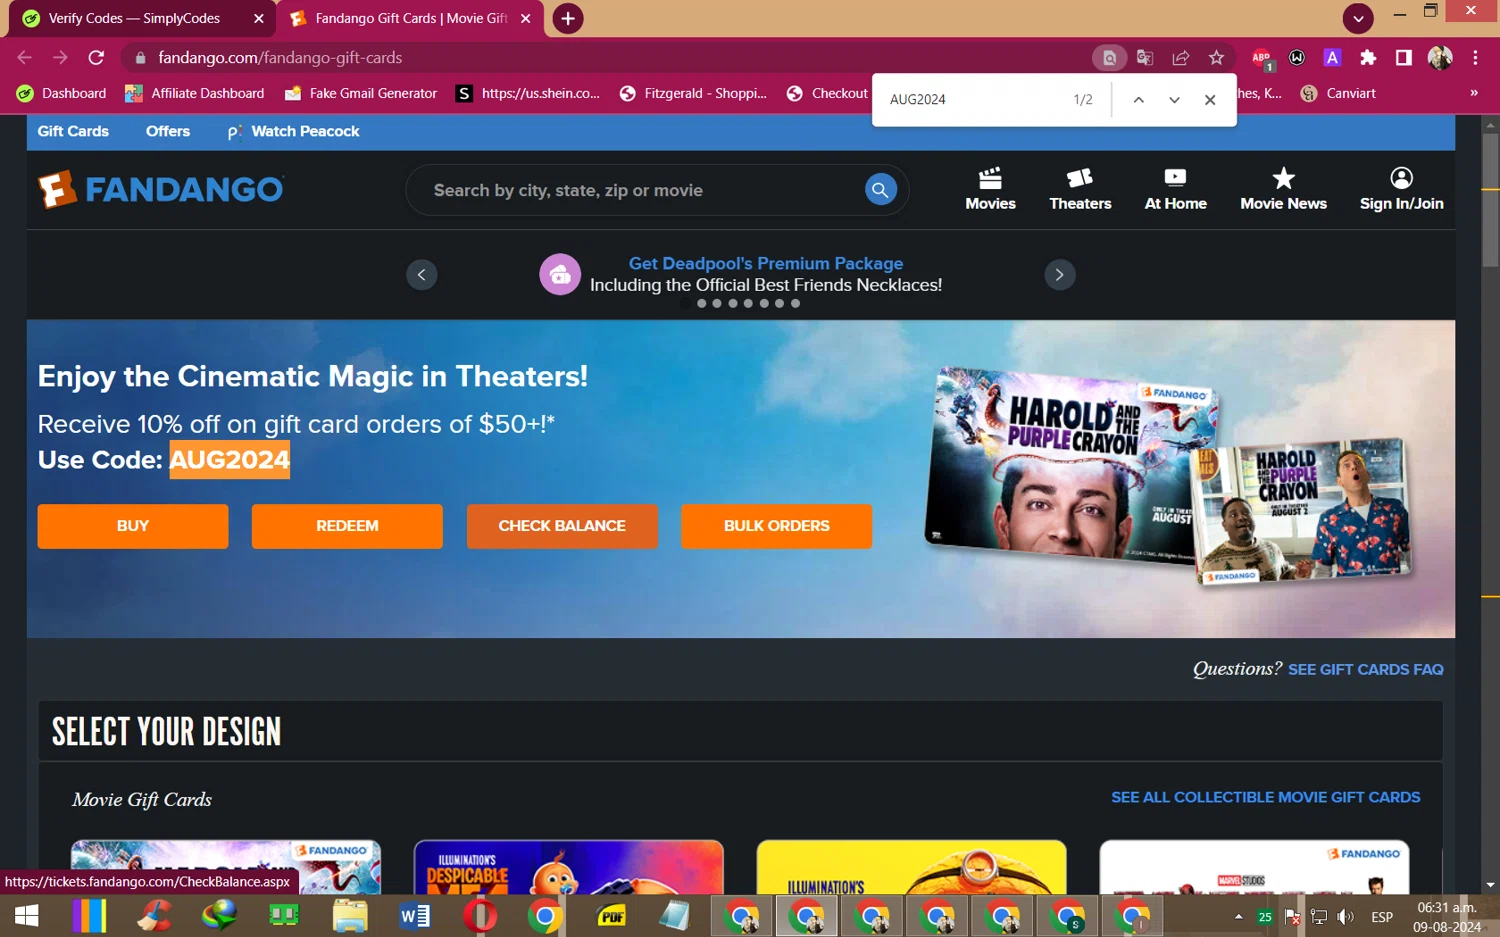Click the page search lens icon in address bar
The height and width of the screenshot is (937, 1500).
point(1109,58)
